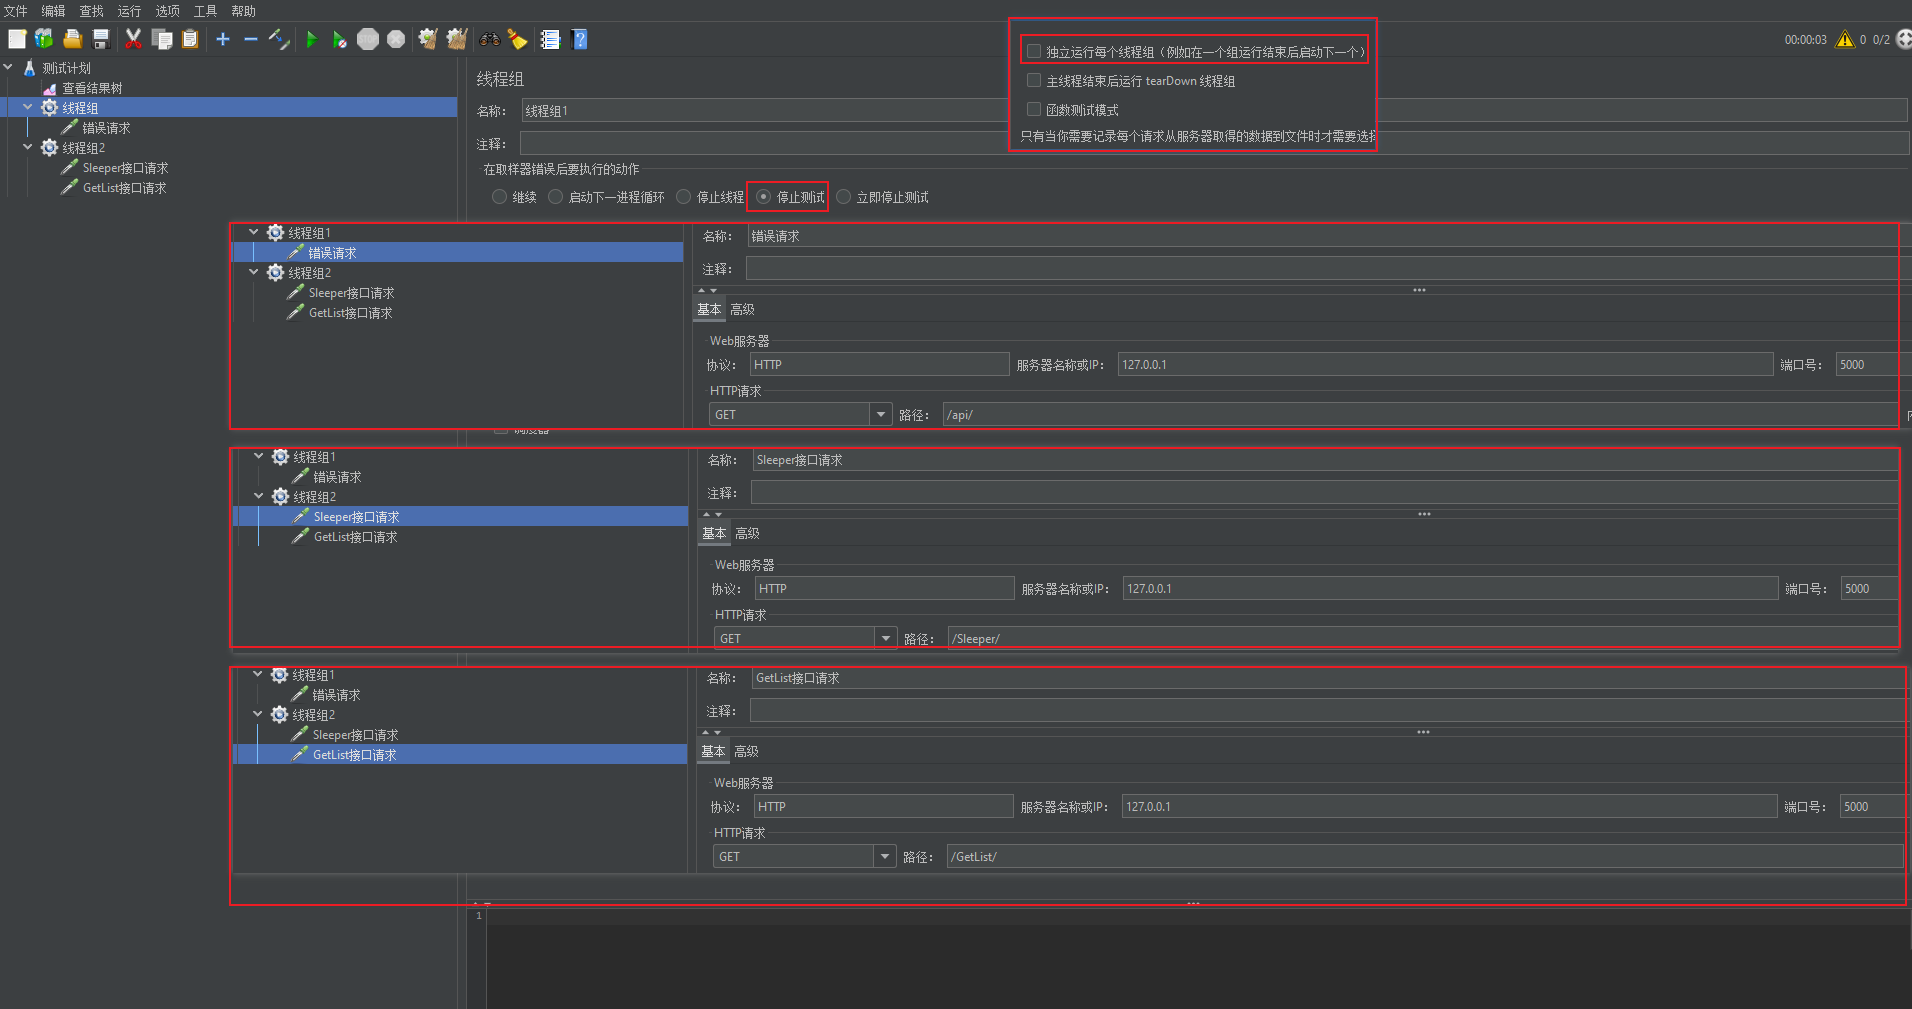1912x1009 pixels.
Task: Click the Paste clipboard icon
Action: [190, 39]
